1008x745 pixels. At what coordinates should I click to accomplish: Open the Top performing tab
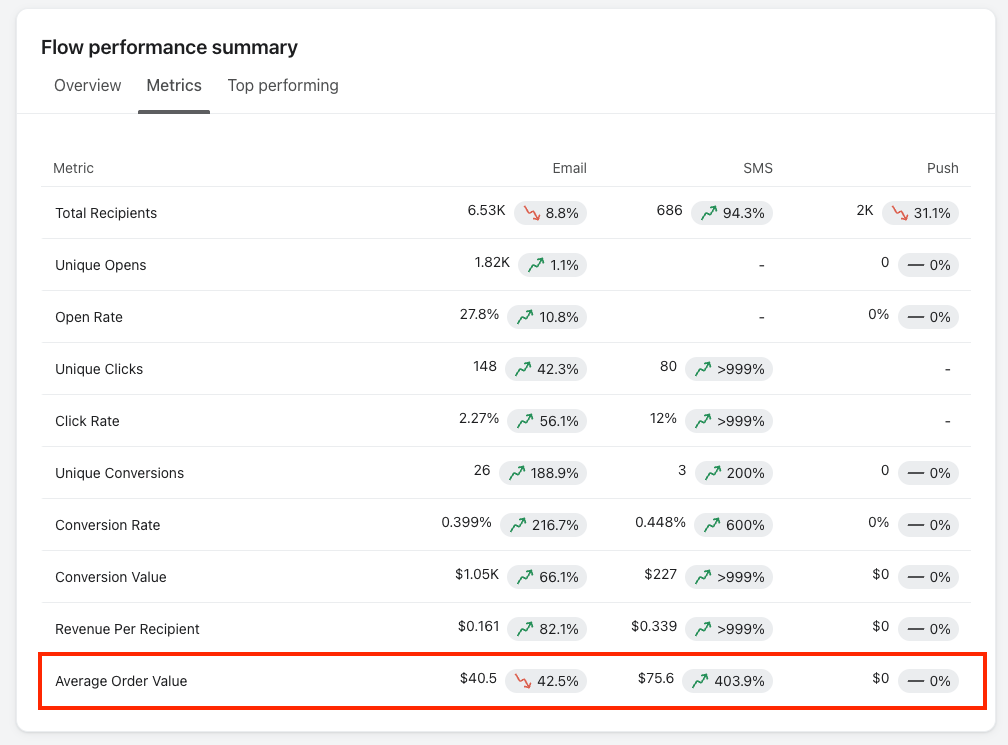click(283, 85)
